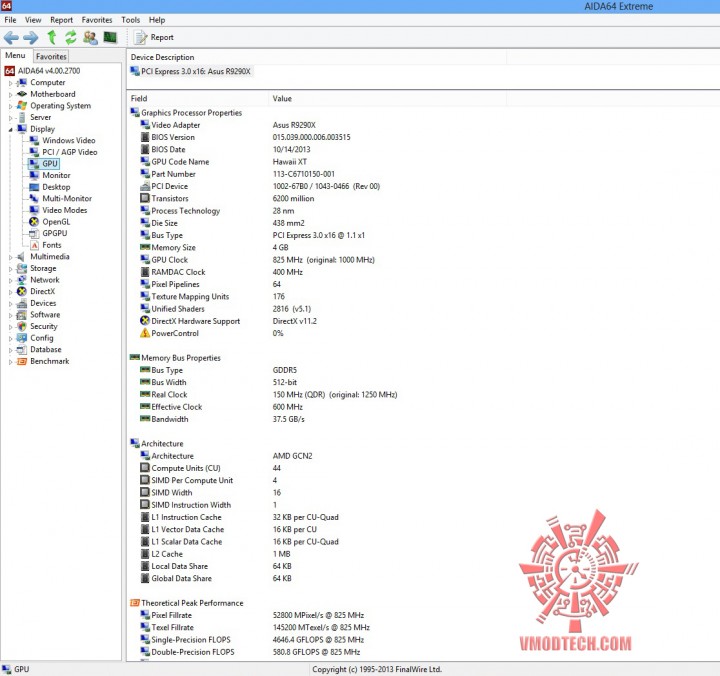Click the Forward arrow toolbar icon
Screen dimensions: 720x676
point(31,38)
